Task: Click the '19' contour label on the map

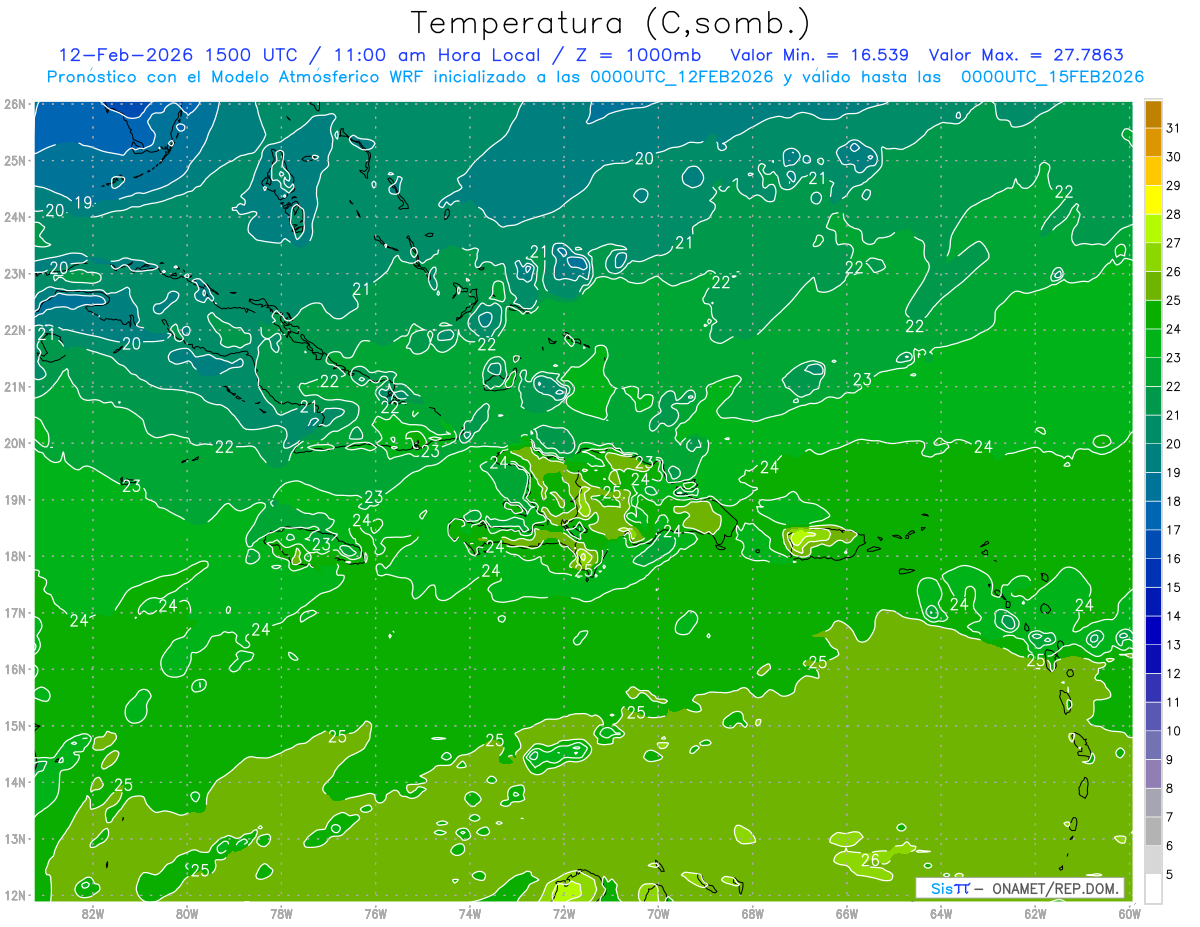Action: pos(84,202)
